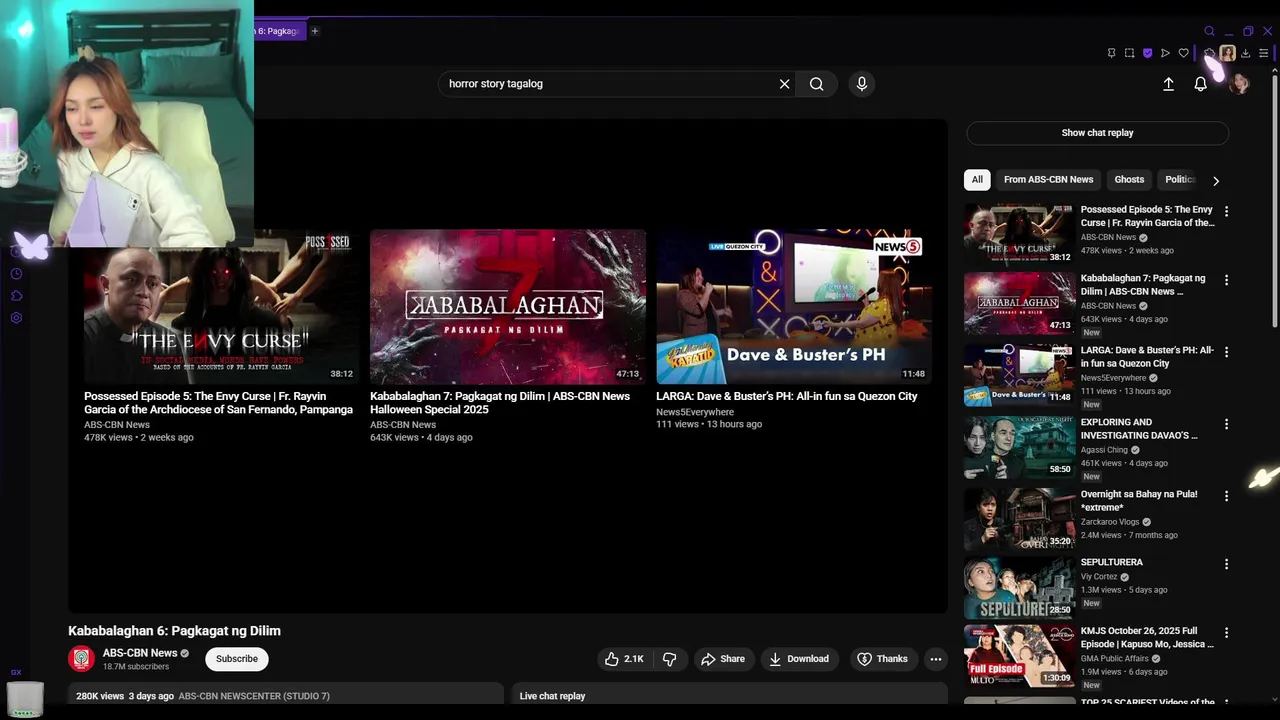Click the magnifier search button
Image resolution: width=1280 pixels, height=720 pixels.
817,84
